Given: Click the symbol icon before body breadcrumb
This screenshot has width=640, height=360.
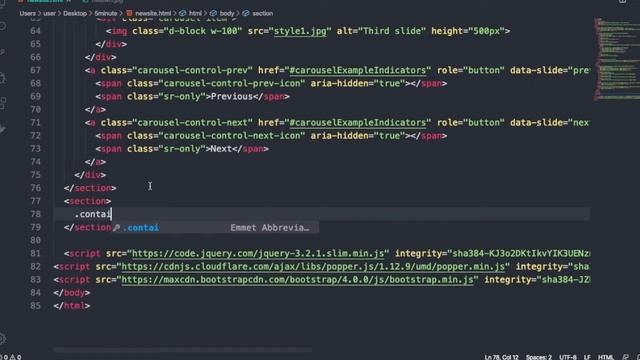Looking at the screenshot, I should 213,13.
